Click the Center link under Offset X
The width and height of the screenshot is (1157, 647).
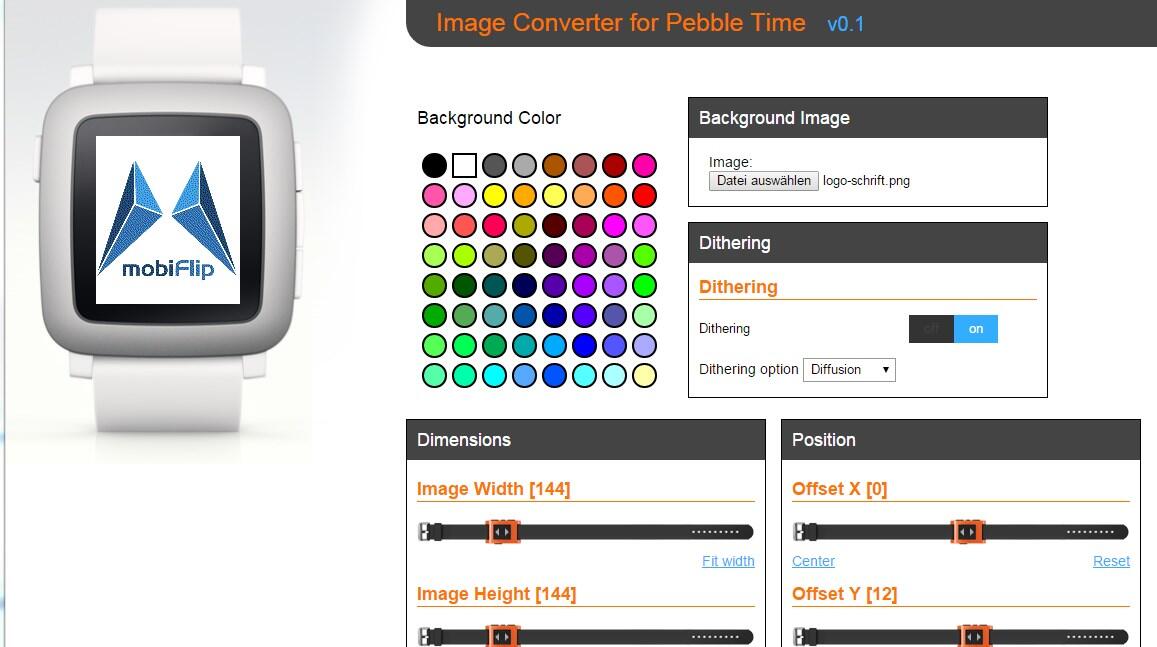(813, 561)
